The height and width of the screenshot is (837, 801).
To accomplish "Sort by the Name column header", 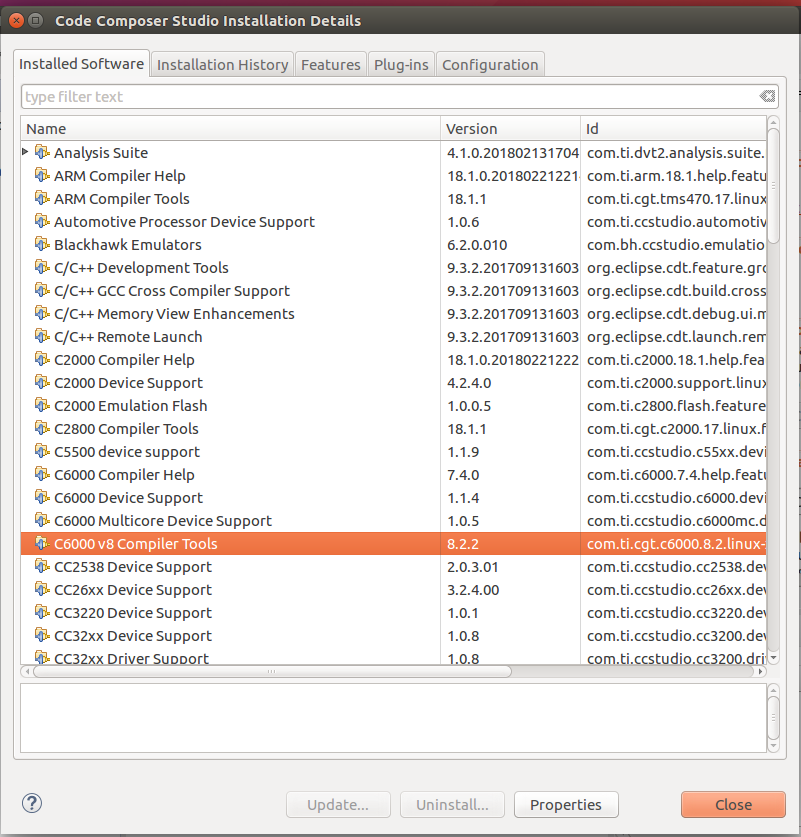I will coord(231,129).
